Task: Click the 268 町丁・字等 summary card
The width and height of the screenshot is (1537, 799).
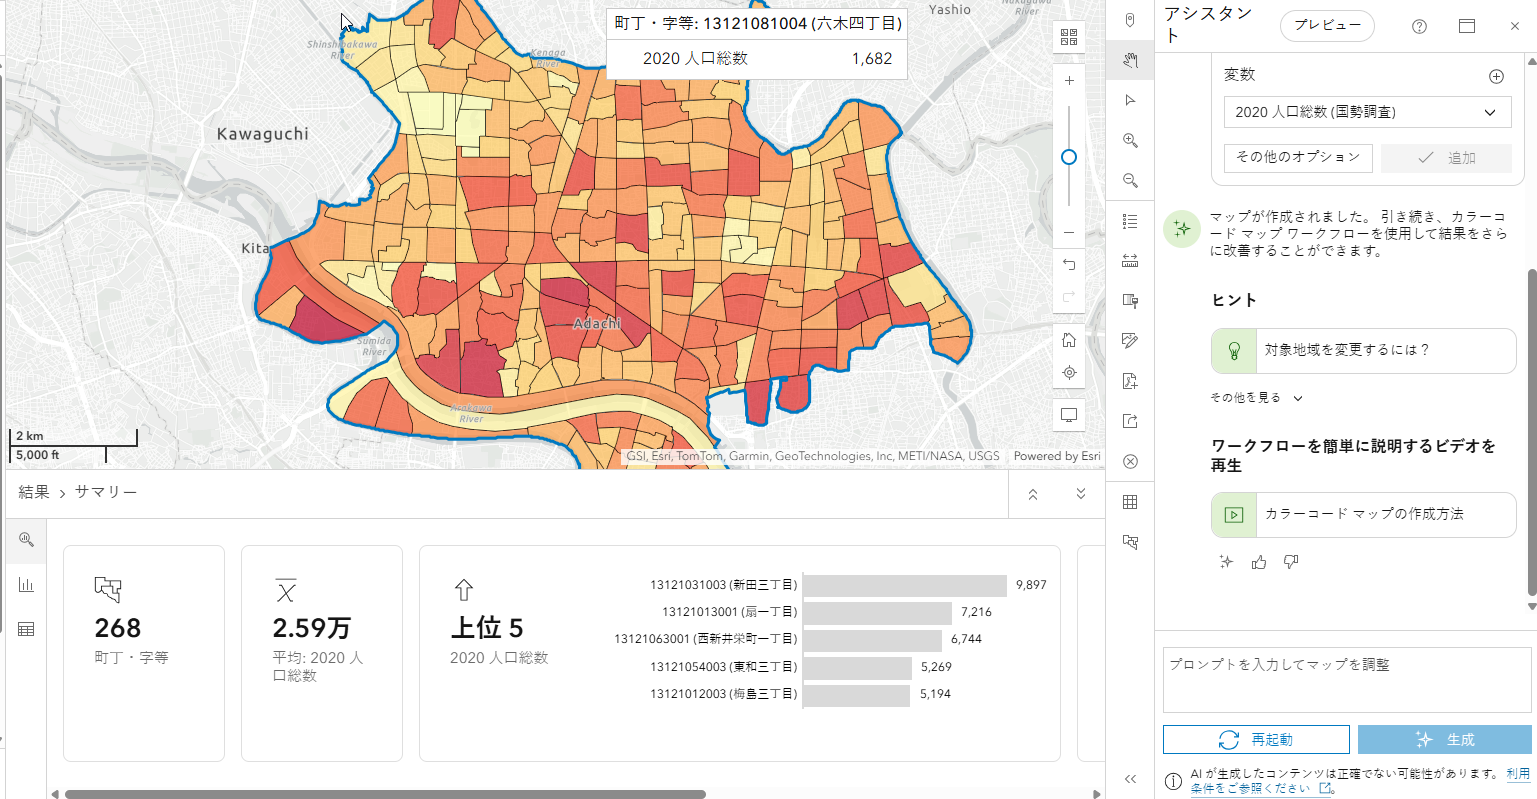Action: click(144, 653)
